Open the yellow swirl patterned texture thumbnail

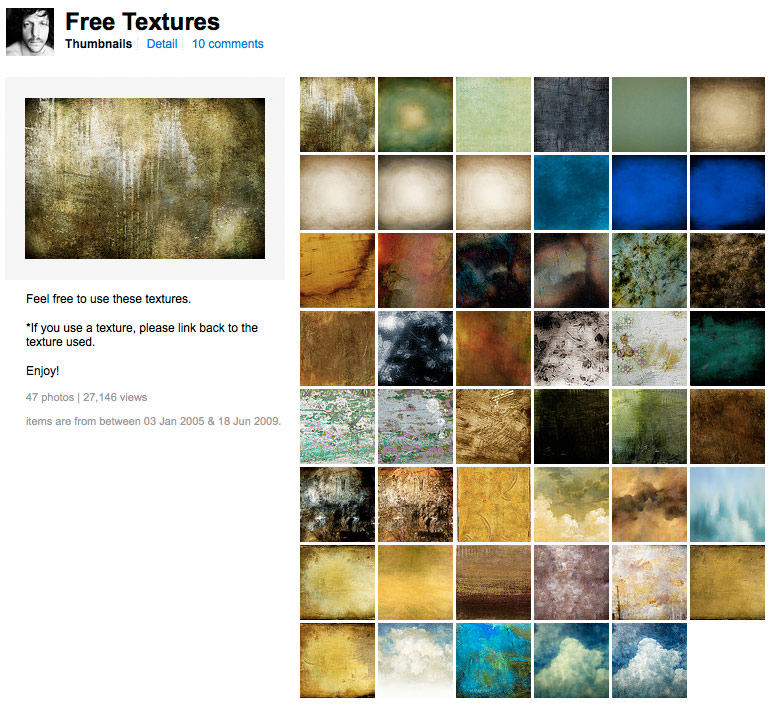[494, 505]
